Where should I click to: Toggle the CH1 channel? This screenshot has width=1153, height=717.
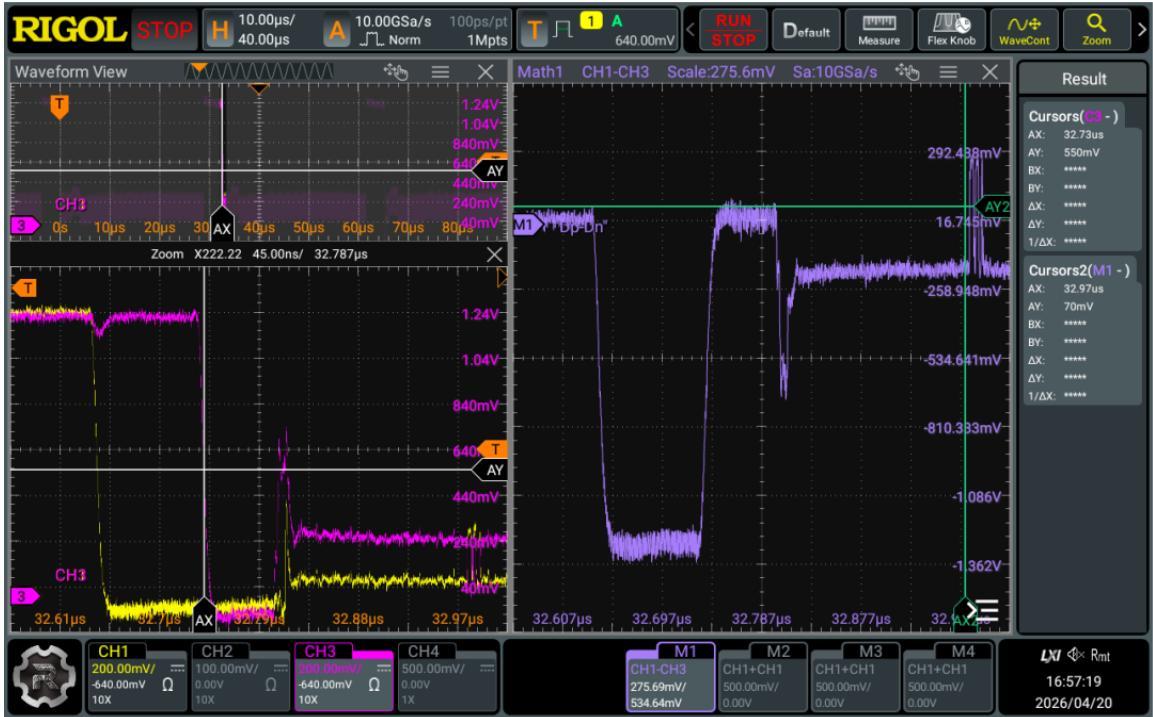click(x=137, y=677)
